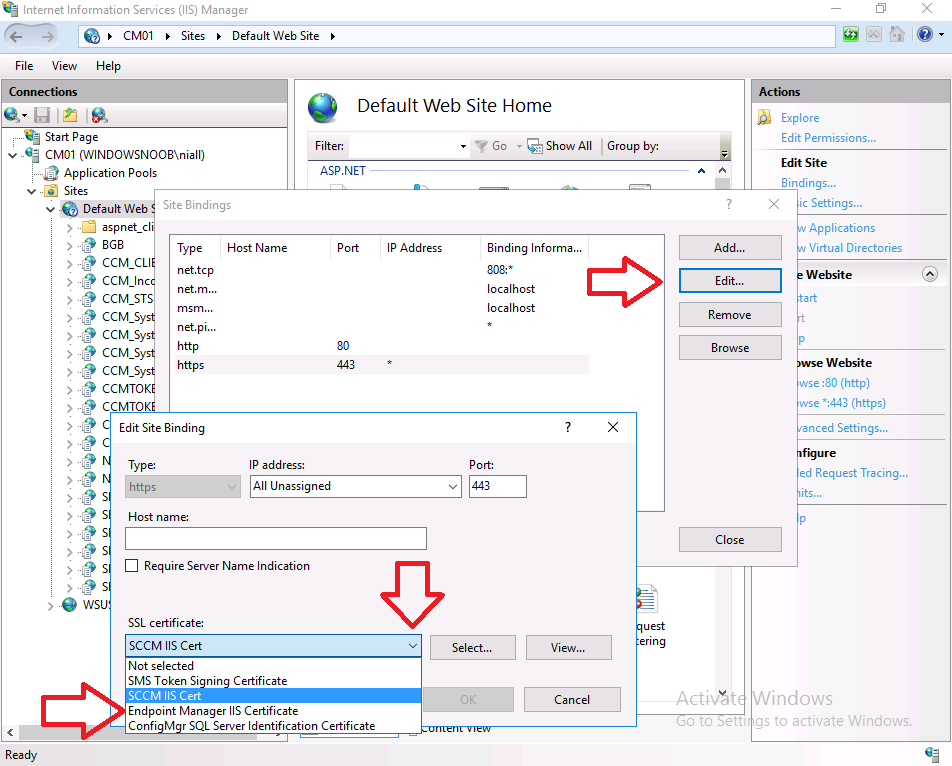Viewport: 952px width, 766px height.
Task: Open the help icon in top toolbar
Action: [925, 35]
